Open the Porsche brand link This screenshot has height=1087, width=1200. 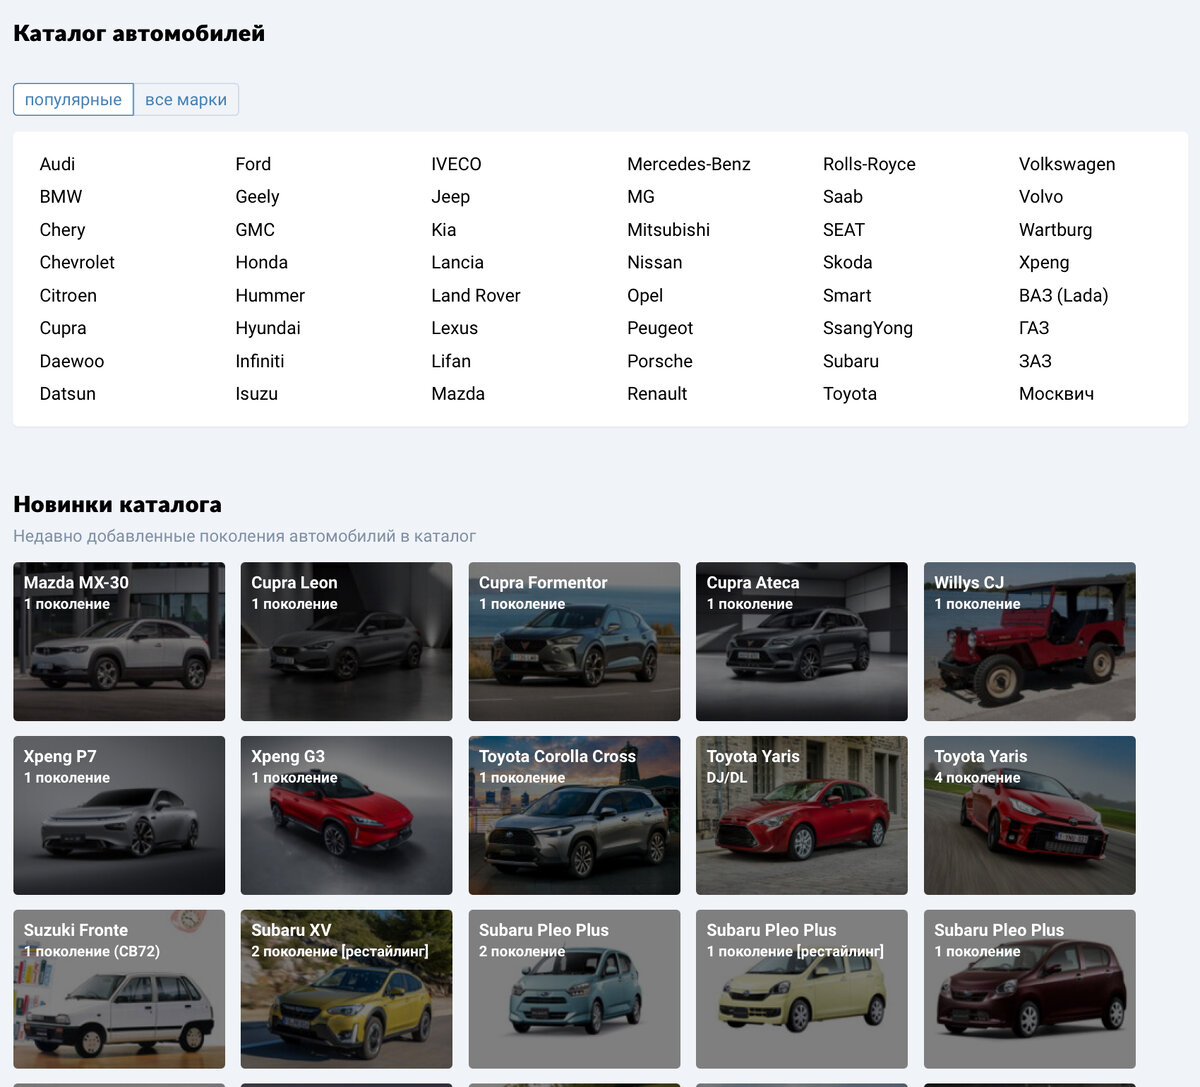tap(660, 361)
